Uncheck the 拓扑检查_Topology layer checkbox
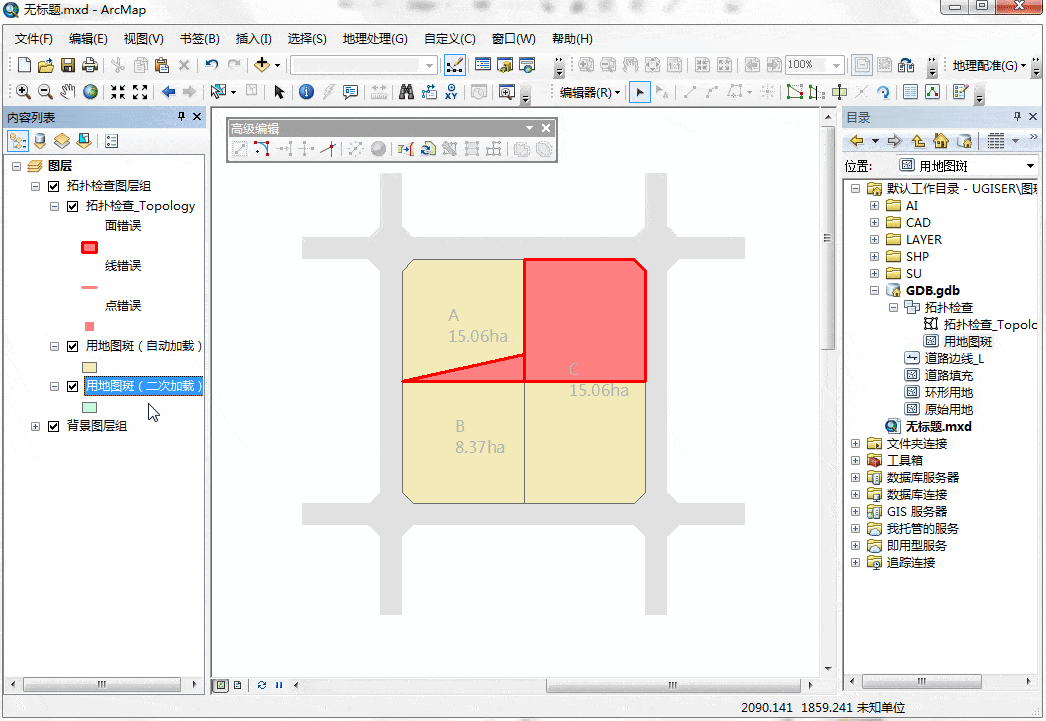This screenshot has width=1046, height=721. tap(73, 206)
